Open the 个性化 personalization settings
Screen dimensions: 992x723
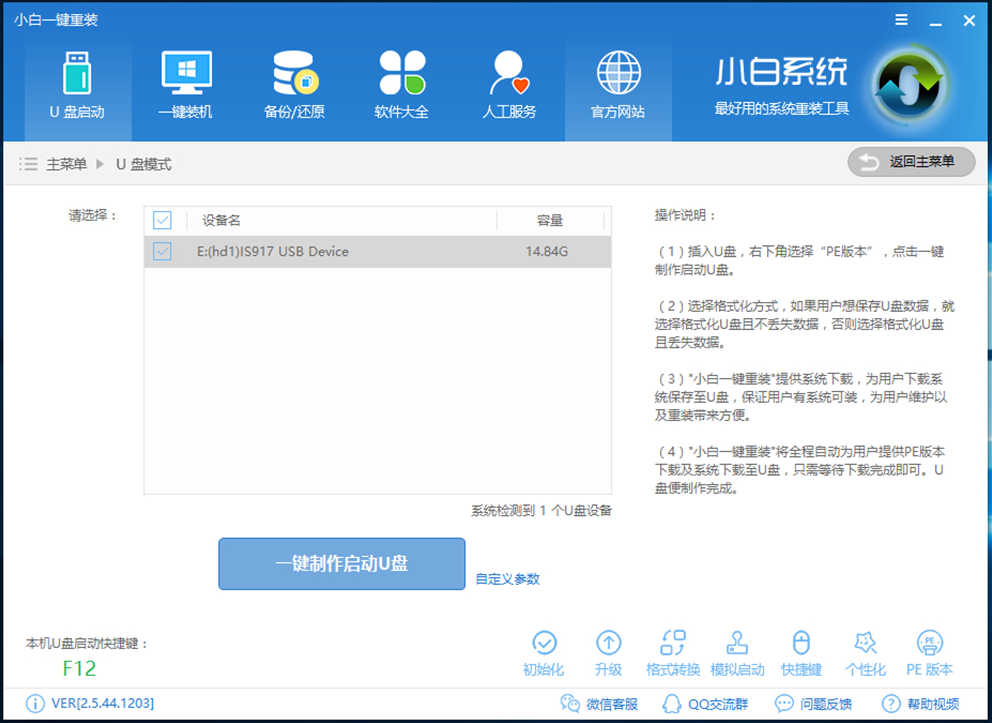[865, 652]
